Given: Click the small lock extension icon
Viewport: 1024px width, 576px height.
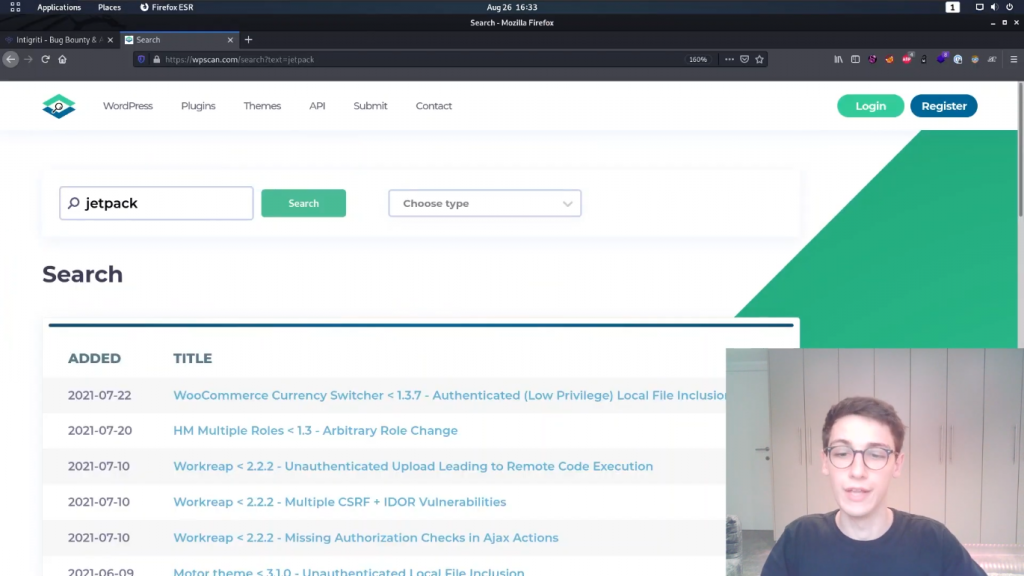Looking at the screenshot, I should pyautogui.click(x=923, y=59).
